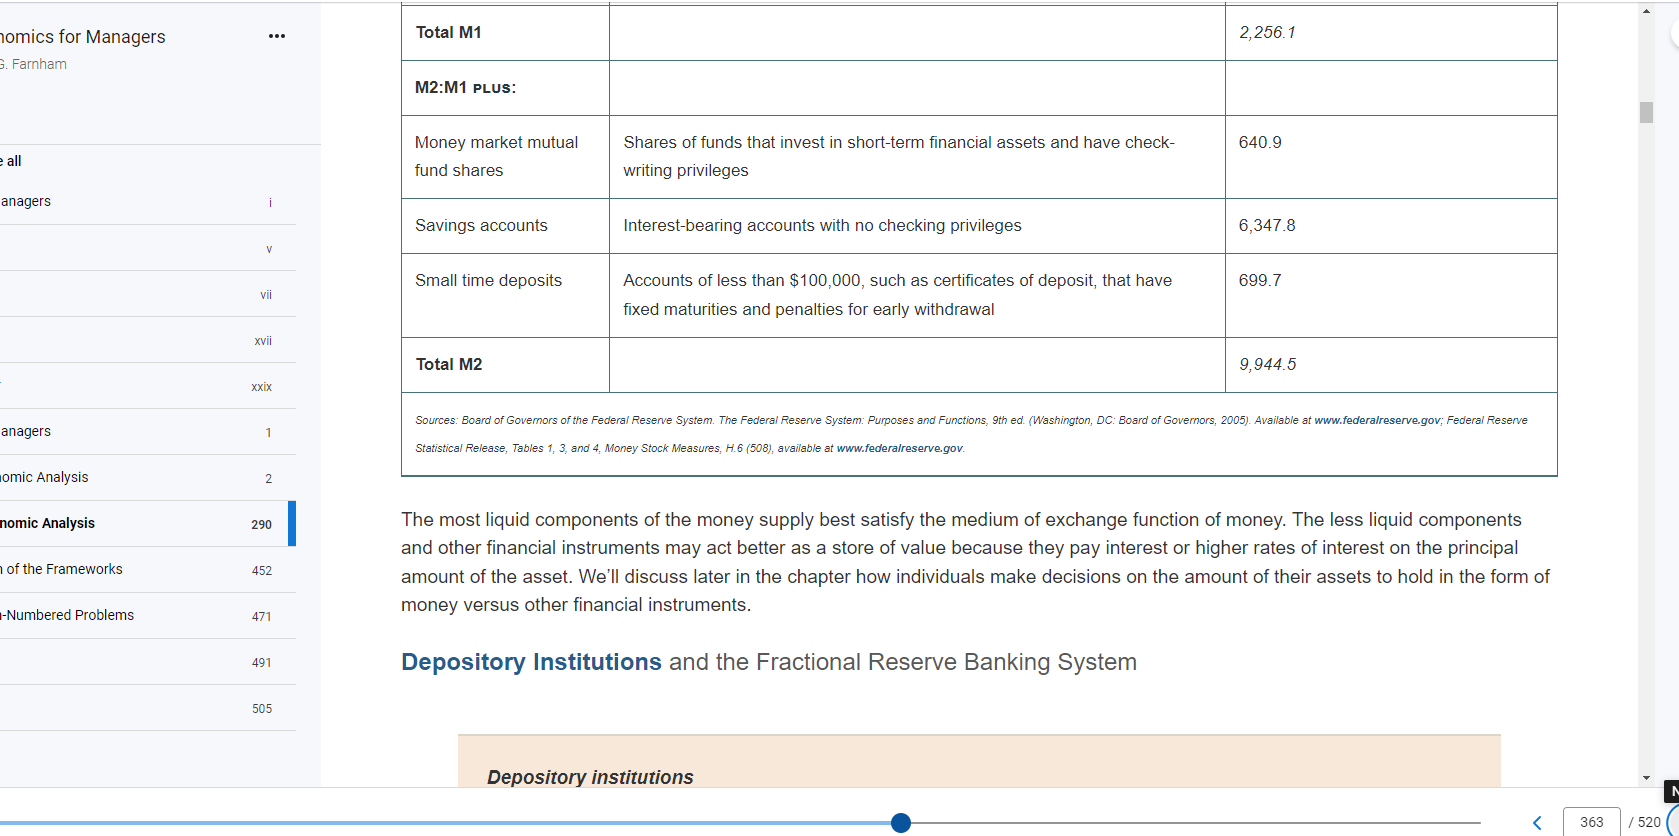Click 'Depository institutions' callout box title
Image resolution: width=1679 pixels, height=836 pixels.
[x=590, y=777]
